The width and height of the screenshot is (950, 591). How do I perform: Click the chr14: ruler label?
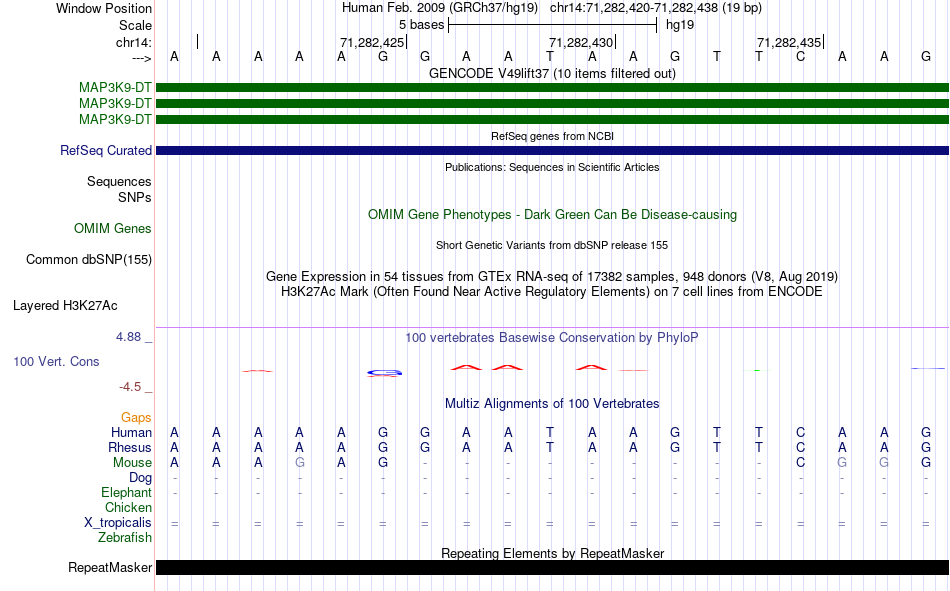pos(134,42)
